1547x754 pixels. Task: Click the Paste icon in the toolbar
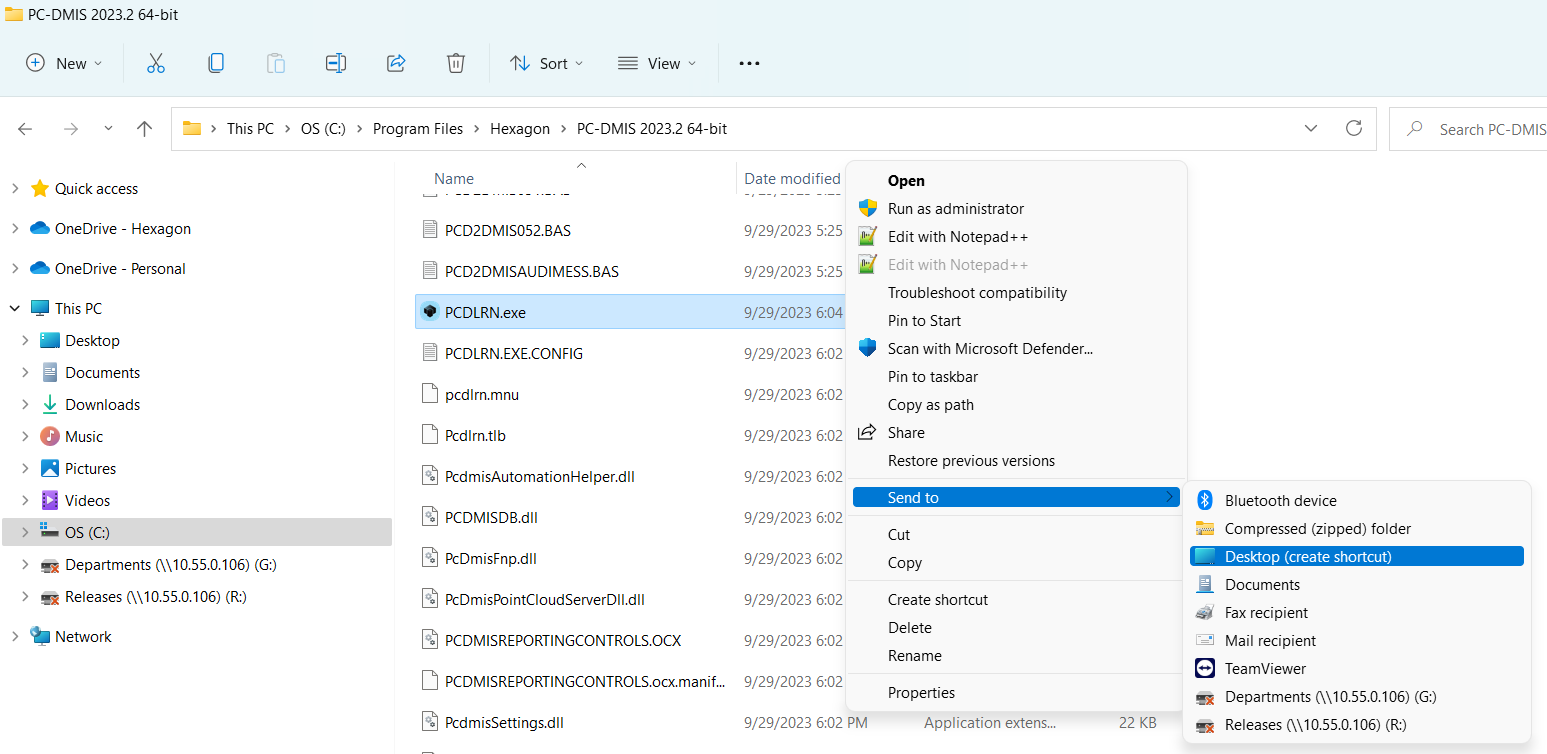(276, 63)
